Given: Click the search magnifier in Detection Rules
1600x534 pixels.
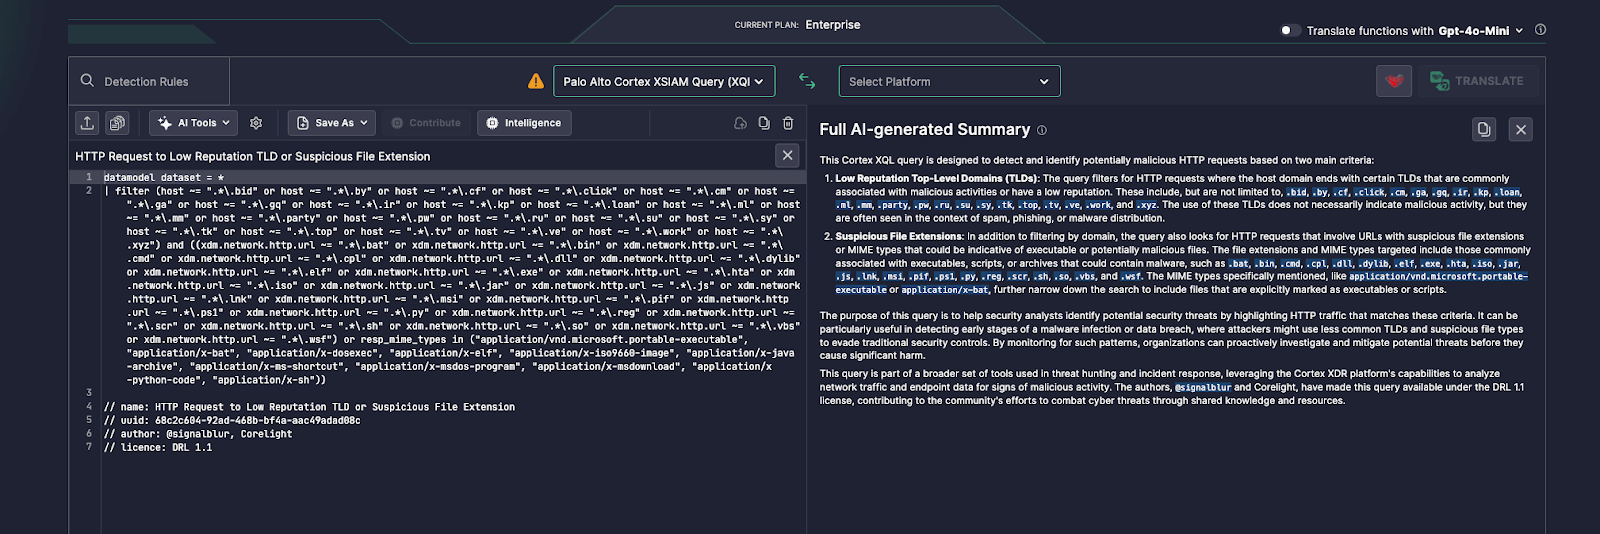Looking at the screenshot, I should tap(87, 81).
